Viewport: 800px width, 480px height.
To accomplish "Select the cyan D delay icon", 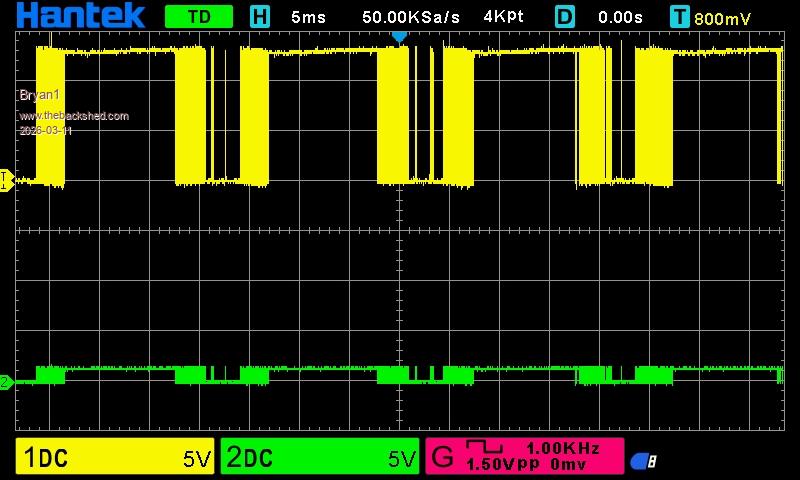I will pyautogui.click(x=566, y=17).
